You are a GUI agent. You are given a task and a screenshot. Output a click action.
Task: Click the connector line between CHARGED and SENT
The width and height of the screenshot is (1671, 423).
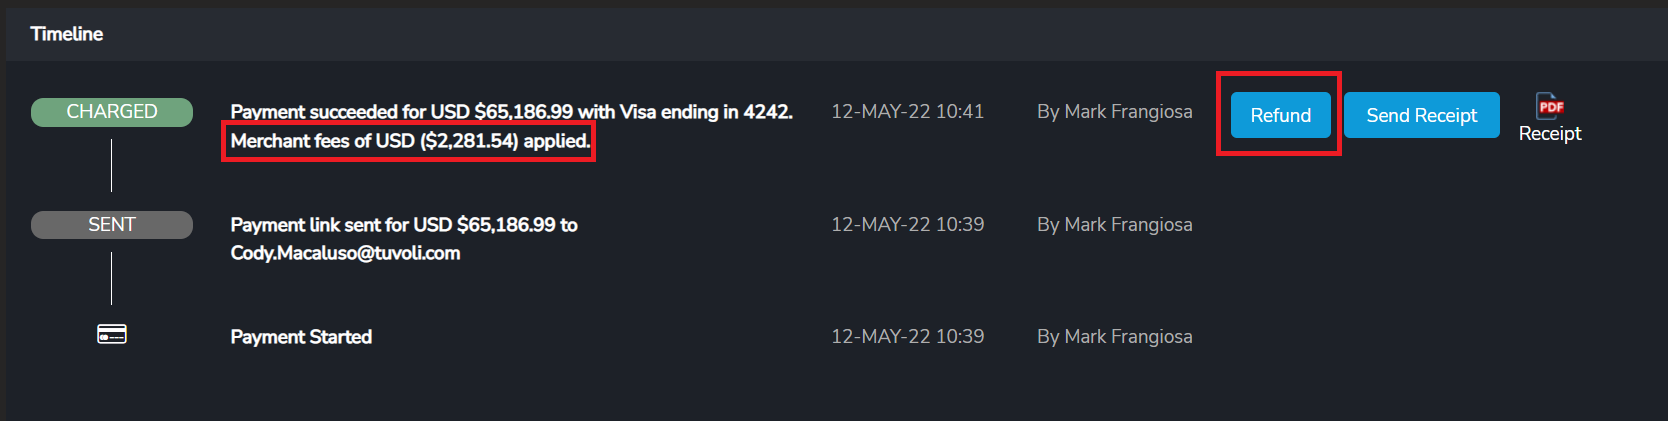point(112,166)
